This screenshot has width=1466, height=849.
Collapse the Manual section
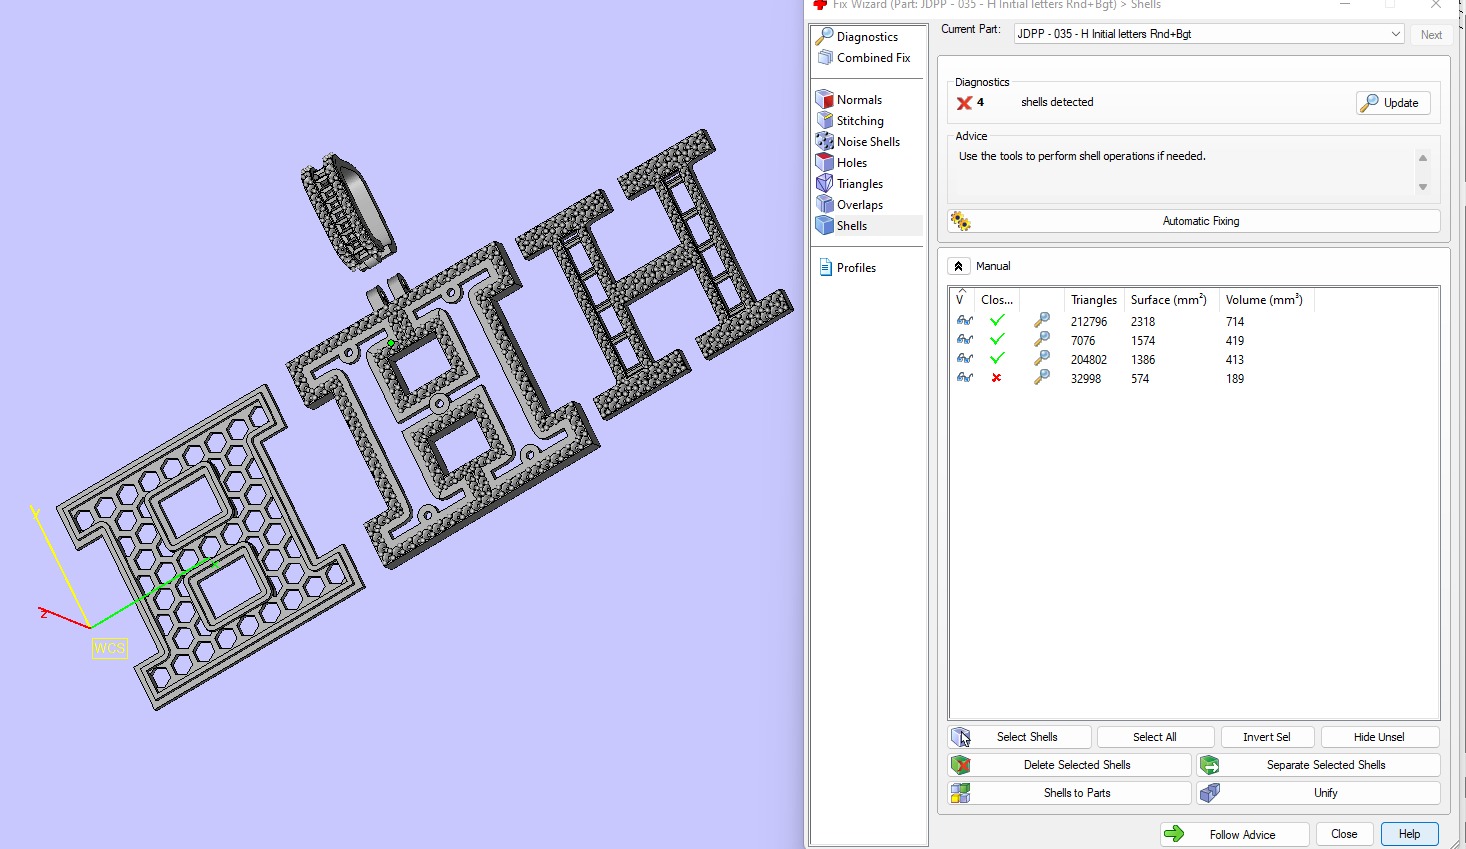[958, 266]
